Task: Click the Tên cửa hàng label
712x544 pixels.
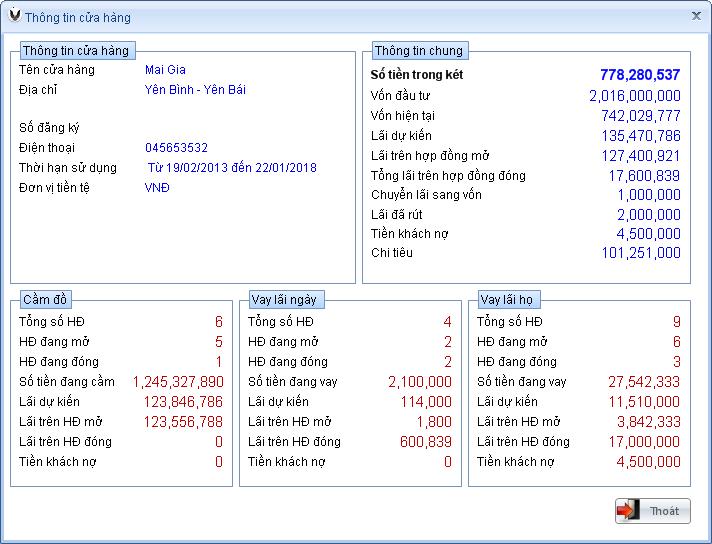Action: (57, 69)
